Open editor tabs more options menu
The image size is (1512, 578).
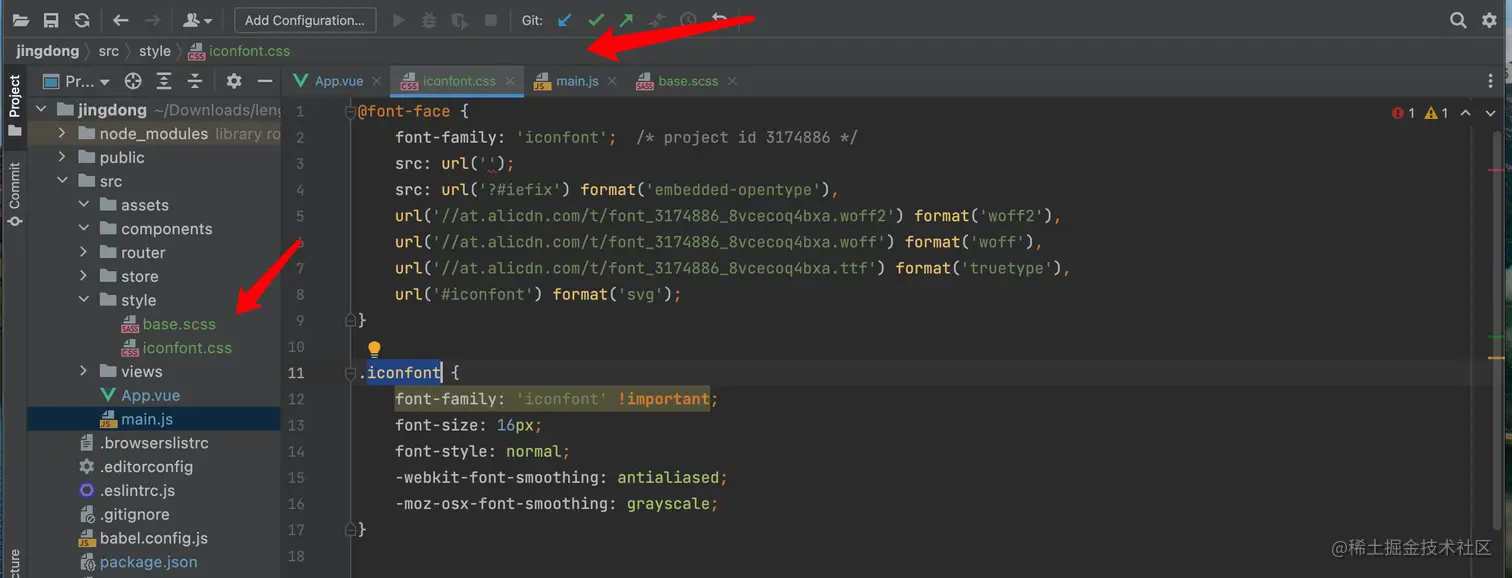(x=1491, y=81)
